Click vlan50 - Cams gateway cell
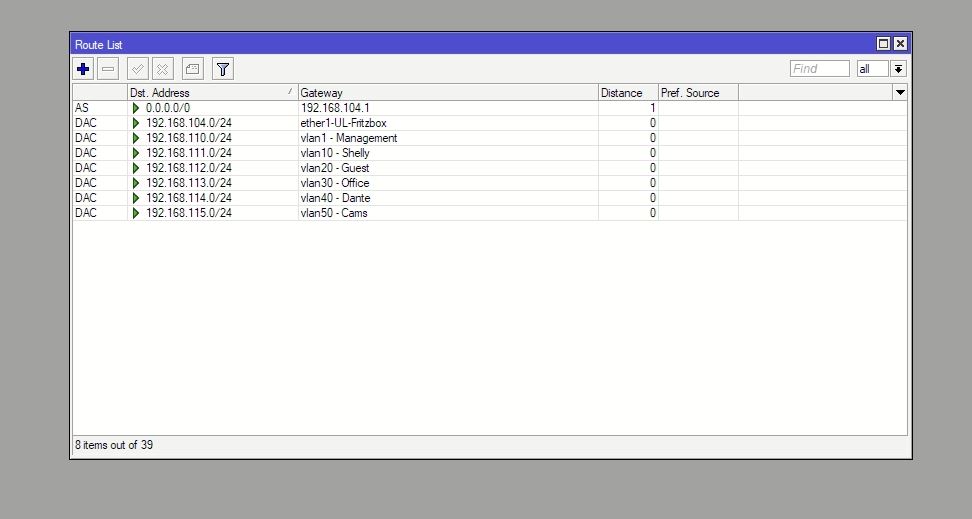Screen dimensions: 972x519 [448, 213]
